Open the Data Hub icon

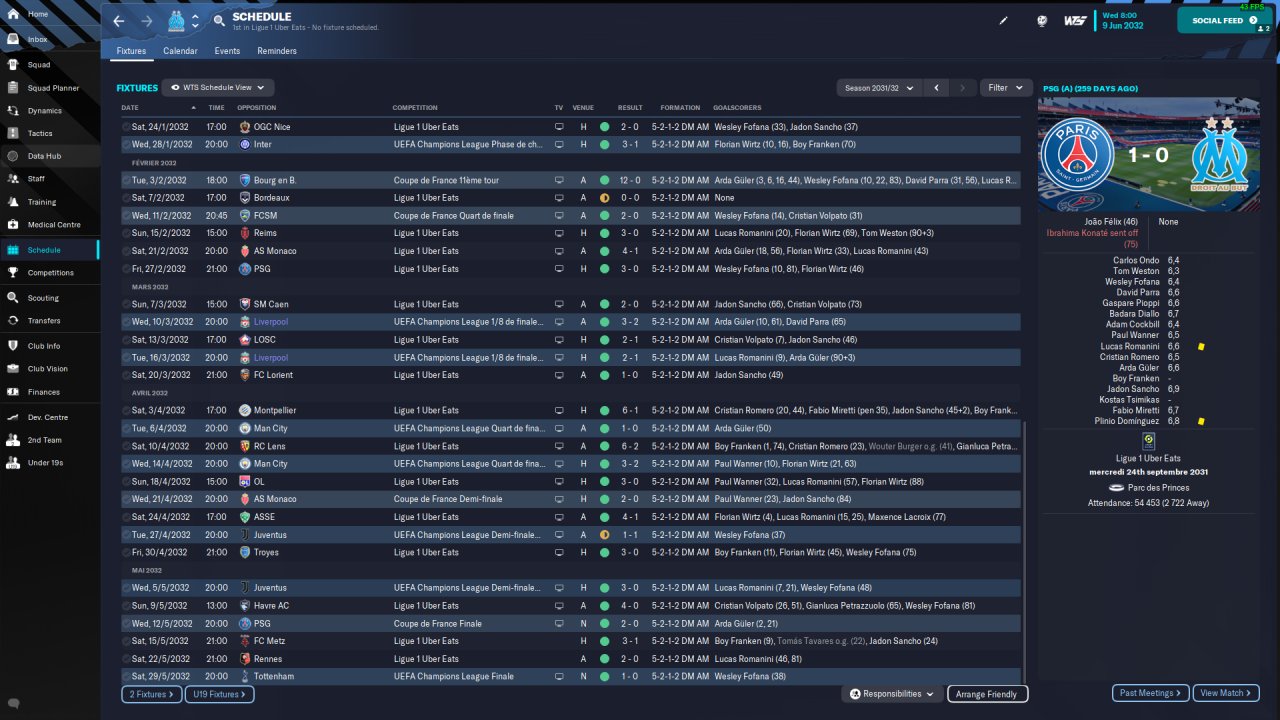13,156
